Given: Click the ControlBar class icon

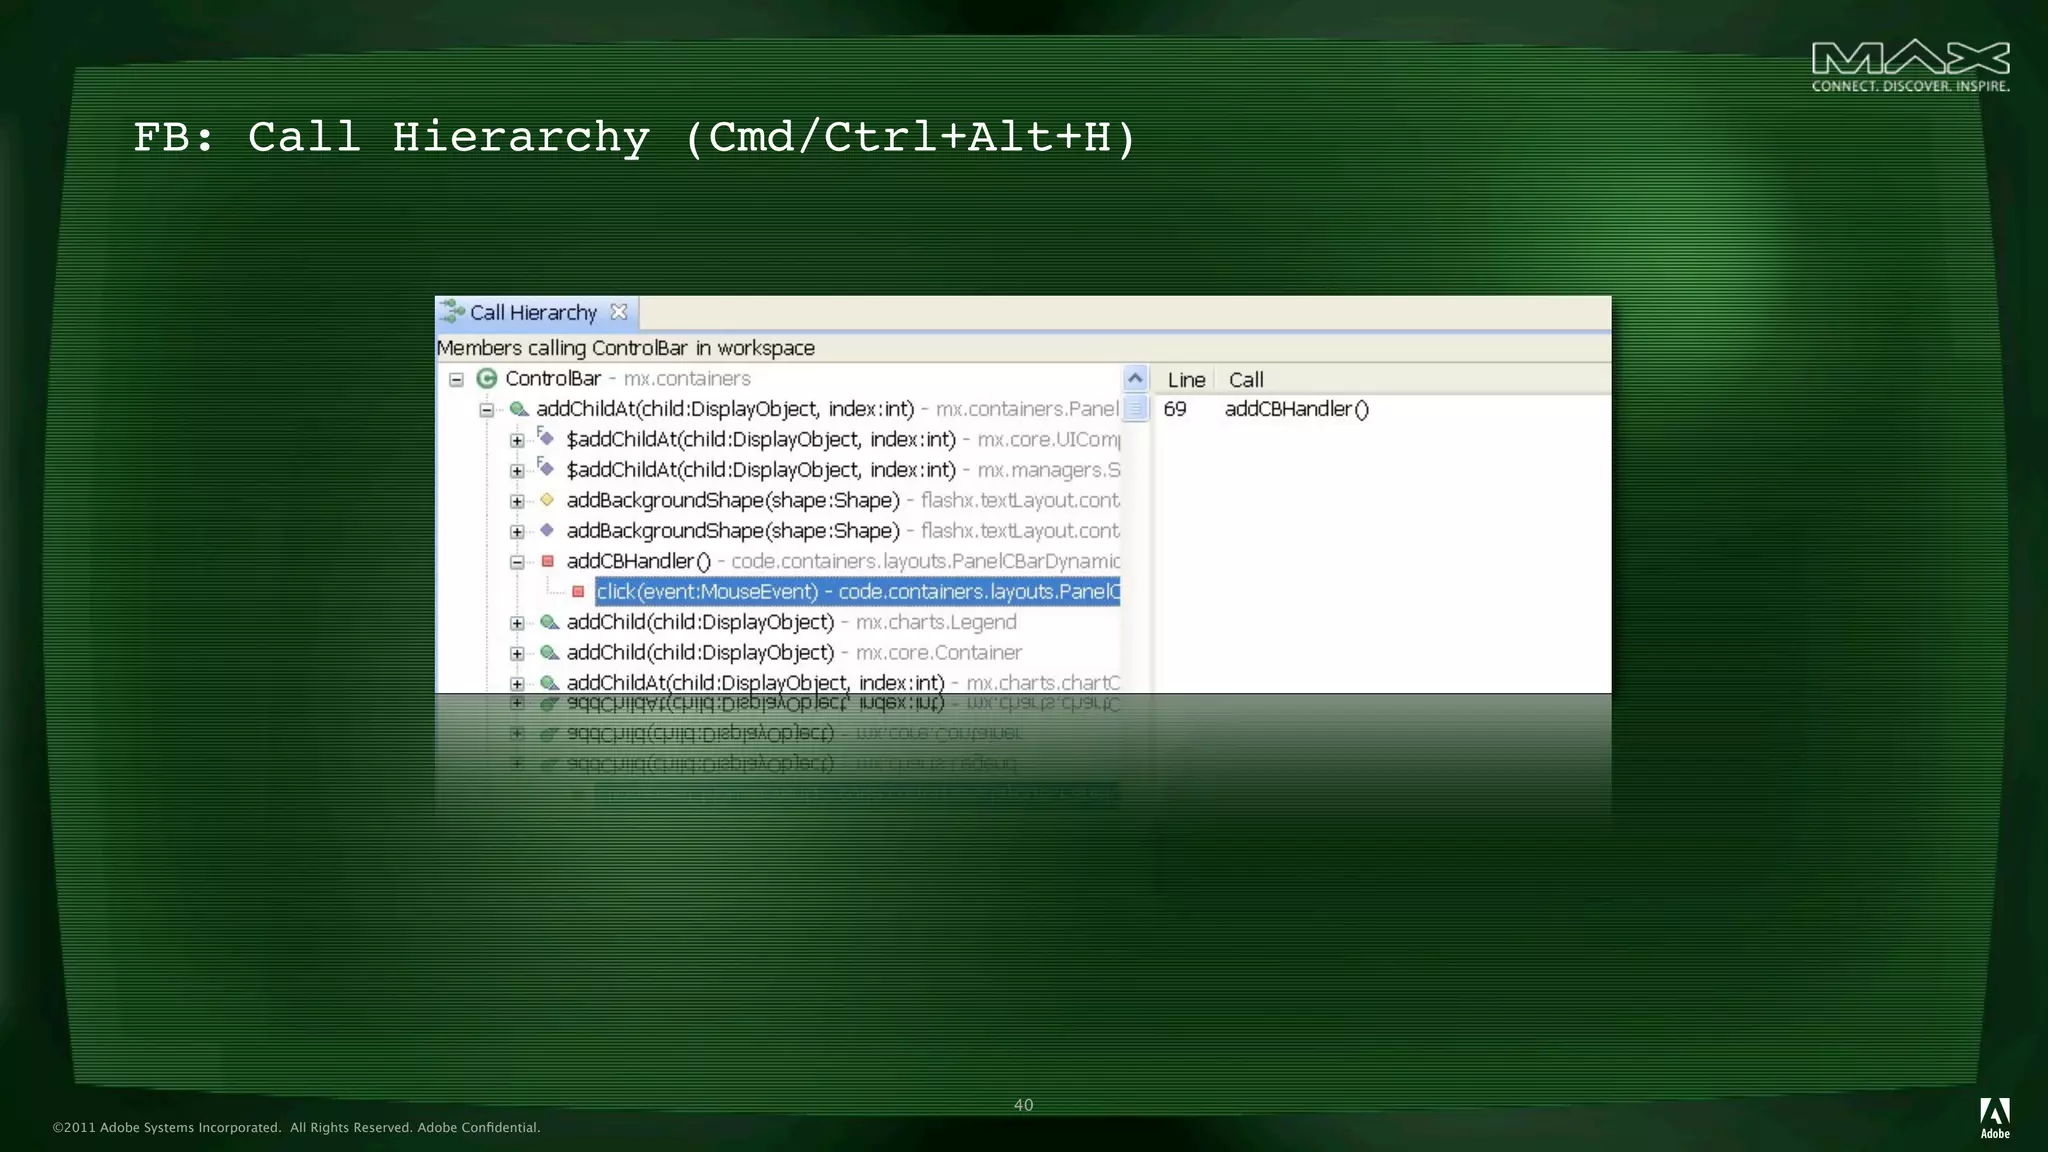Looking at the screenshot, I should [487, 378].
